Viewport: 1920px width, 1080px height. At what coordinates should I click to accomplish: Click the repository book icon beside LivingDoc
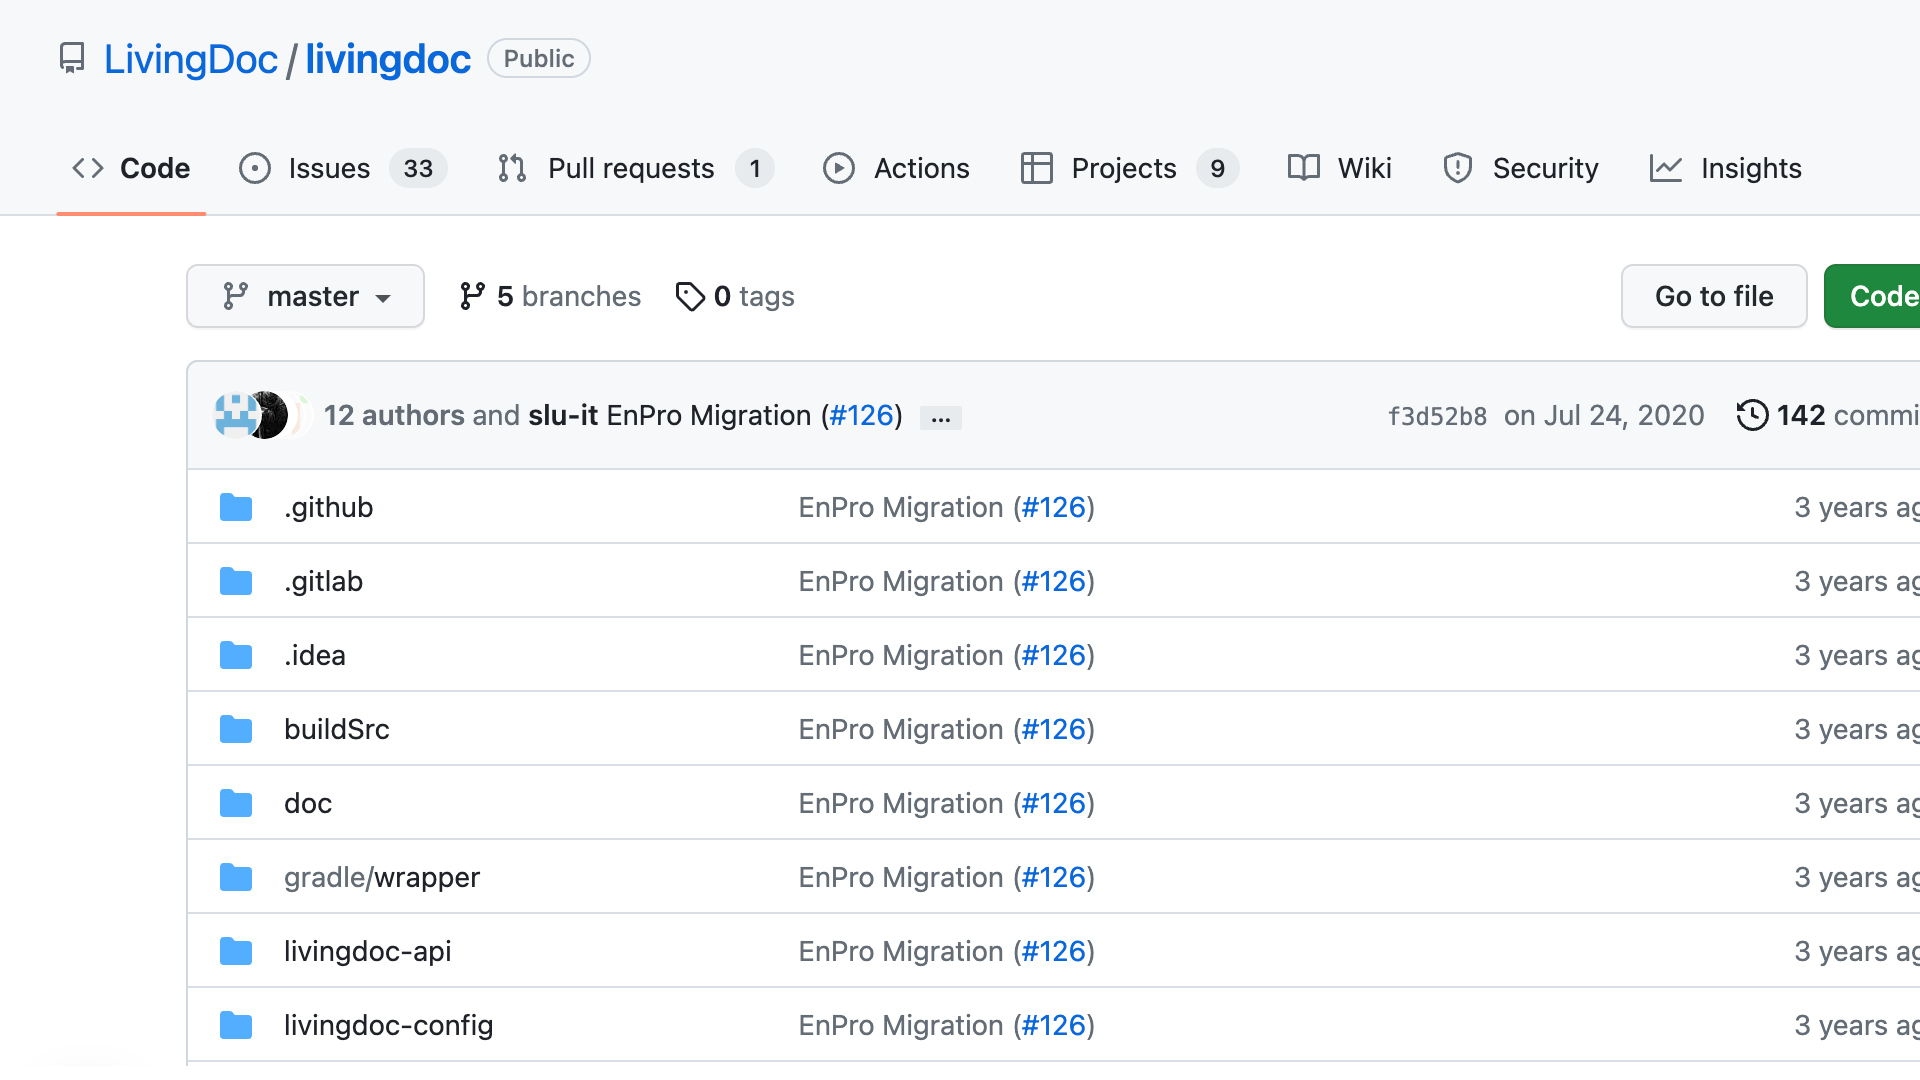(72, 58)
